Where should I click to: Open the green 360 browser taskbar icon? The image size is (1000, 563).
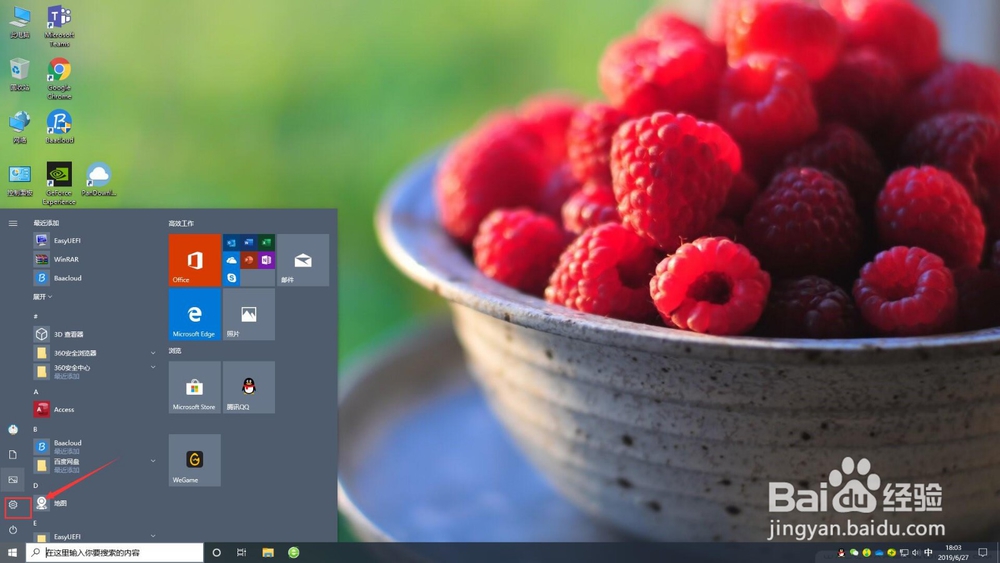tap(293, 552)
